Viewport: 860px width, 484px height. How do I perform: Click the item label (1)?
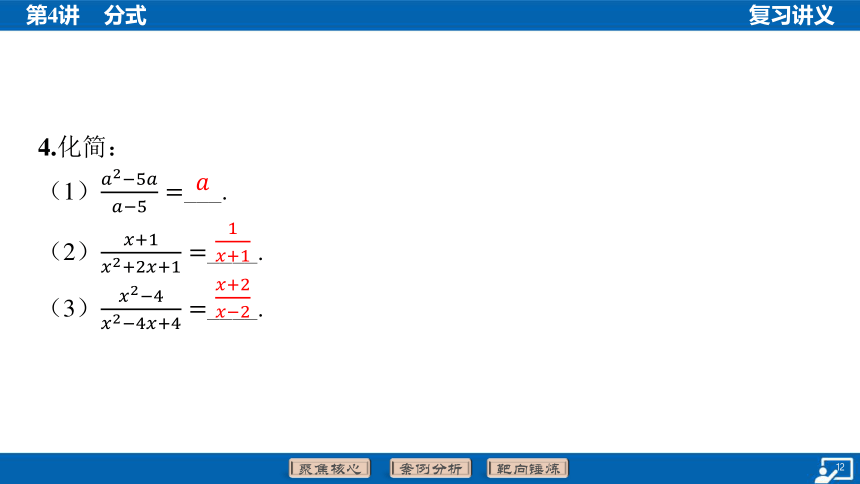[69, 191]
